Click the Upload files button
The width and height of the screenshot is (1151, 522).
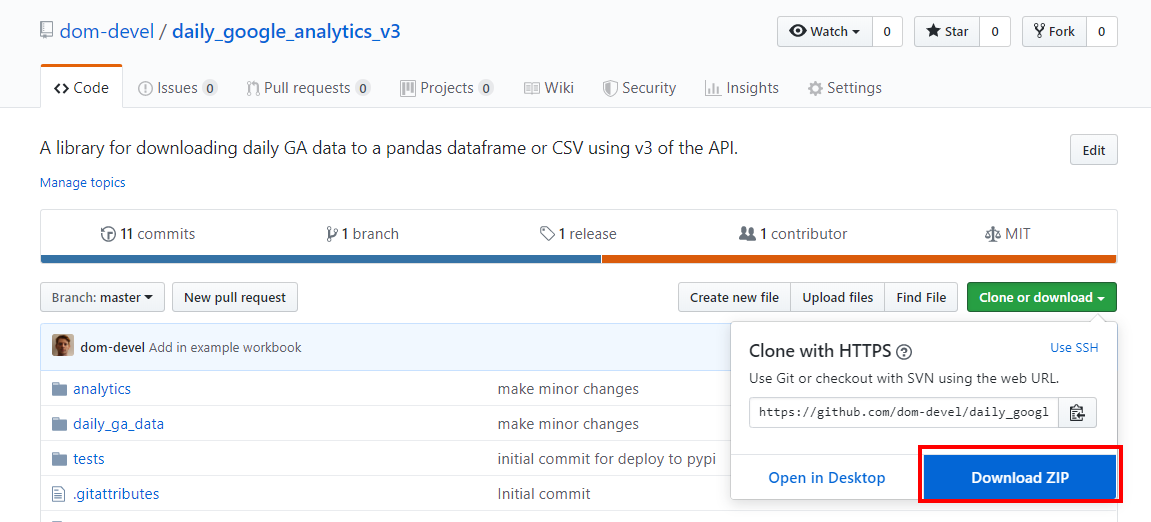click(838, 297)
